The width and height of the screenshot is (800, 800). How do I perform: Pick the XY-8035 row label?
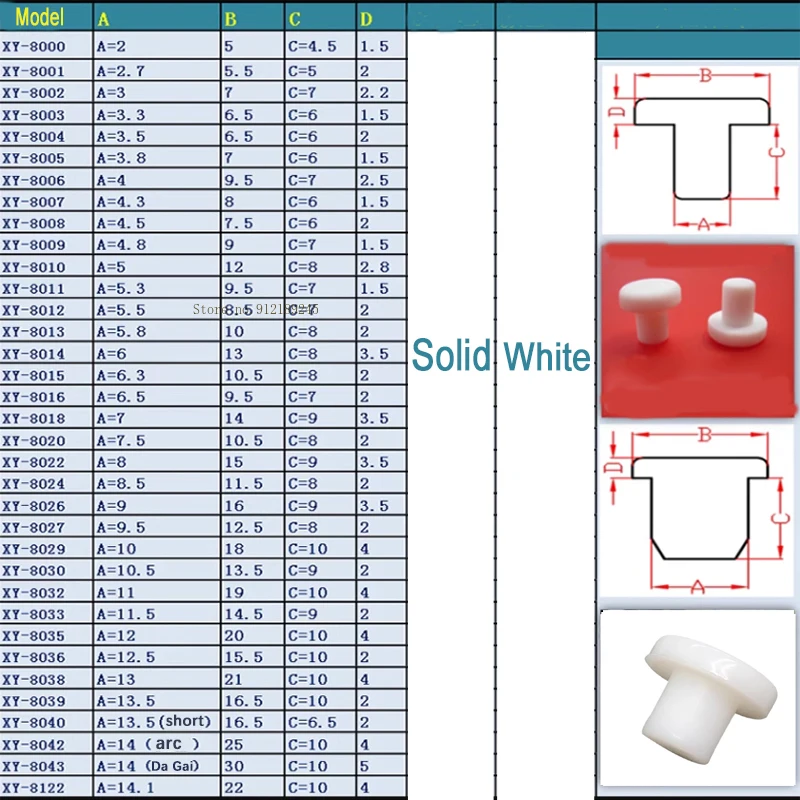tap(34, 636)
